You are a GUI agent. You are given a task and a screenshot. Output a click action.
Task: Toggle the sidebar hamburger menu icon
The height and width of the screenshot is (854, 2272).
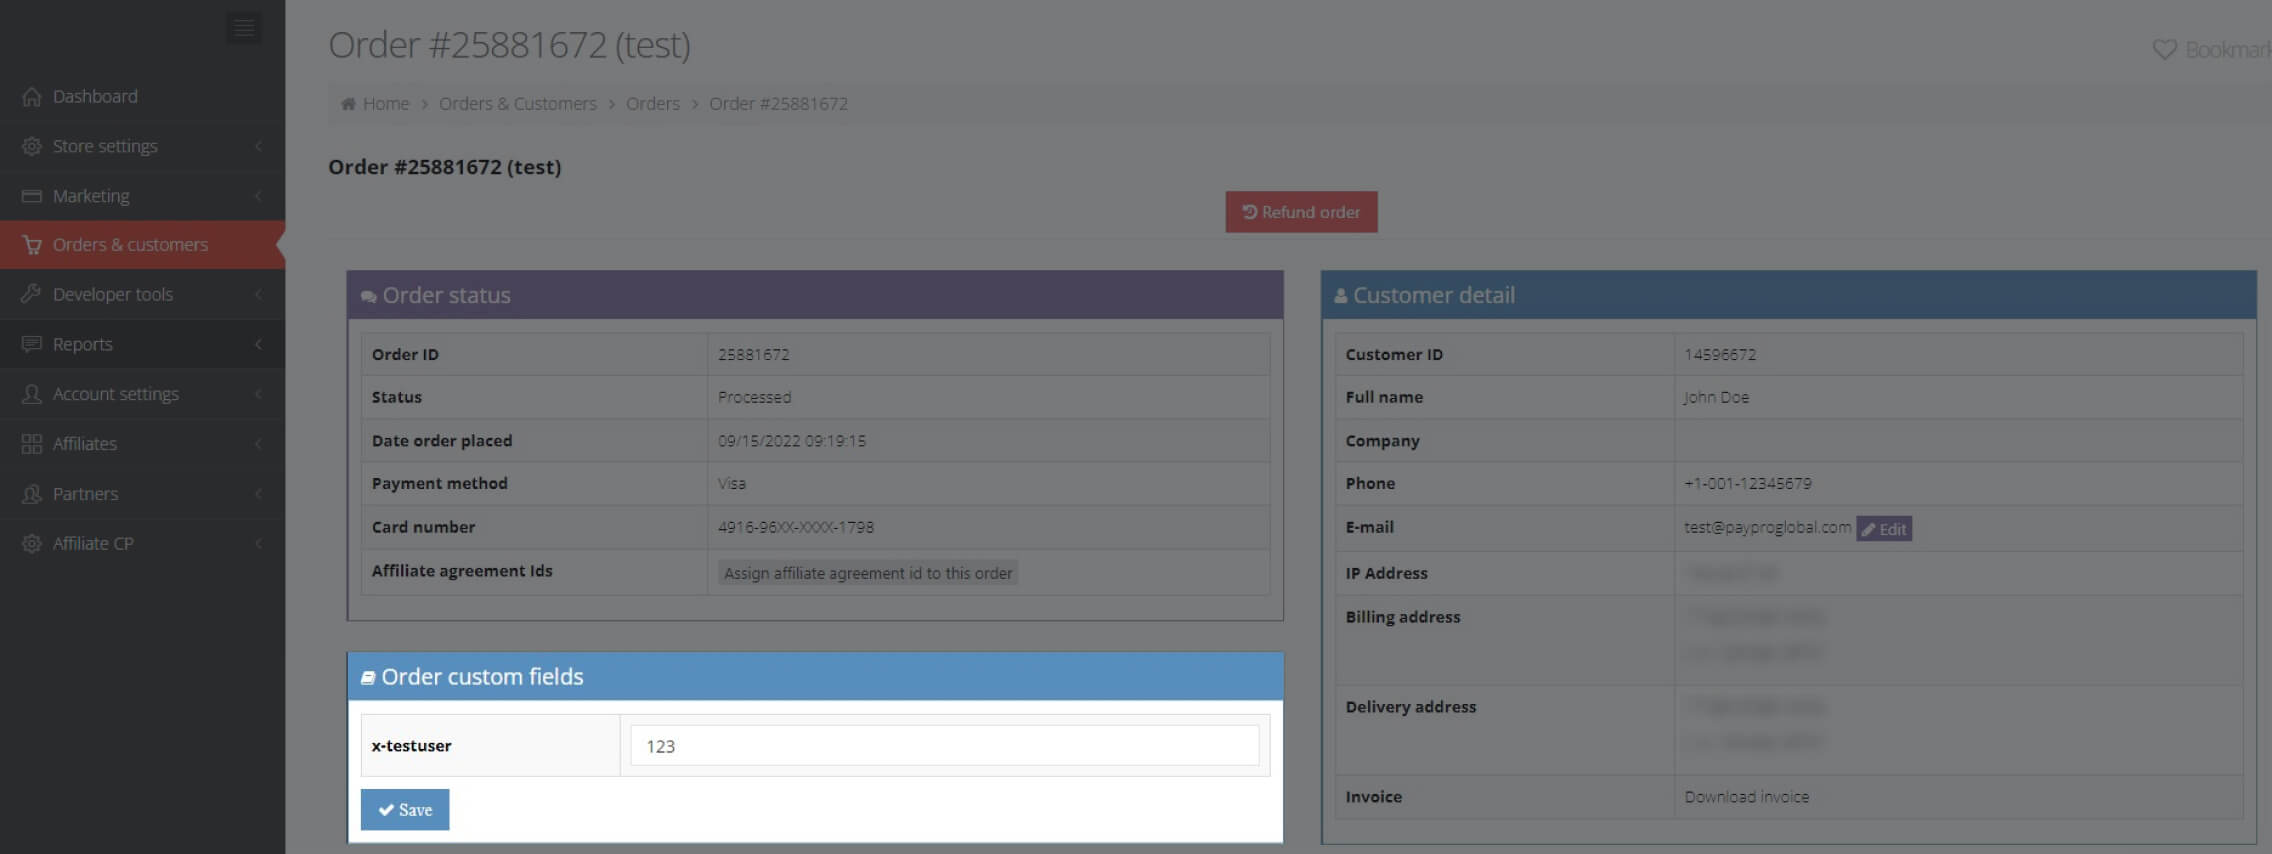244,28
